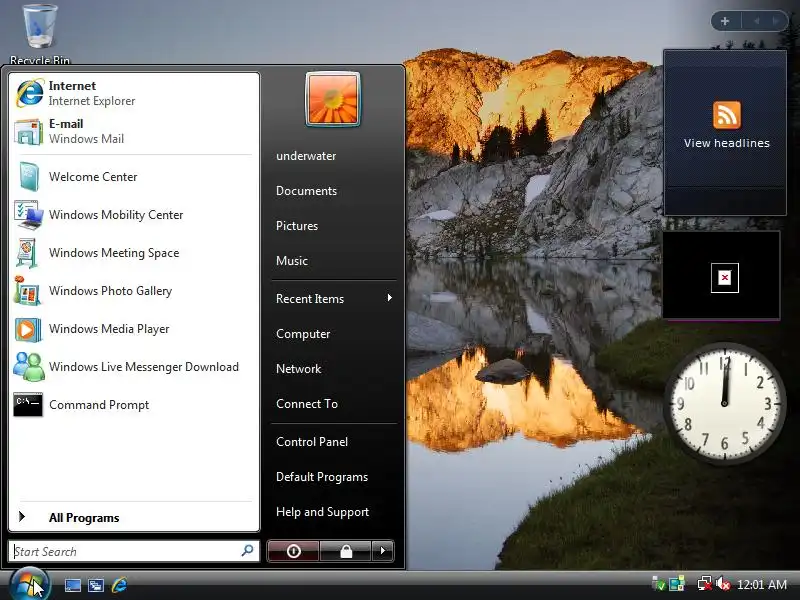Select Connect To
The height and width of the screenshot is (600, 800).
(307, 404)
